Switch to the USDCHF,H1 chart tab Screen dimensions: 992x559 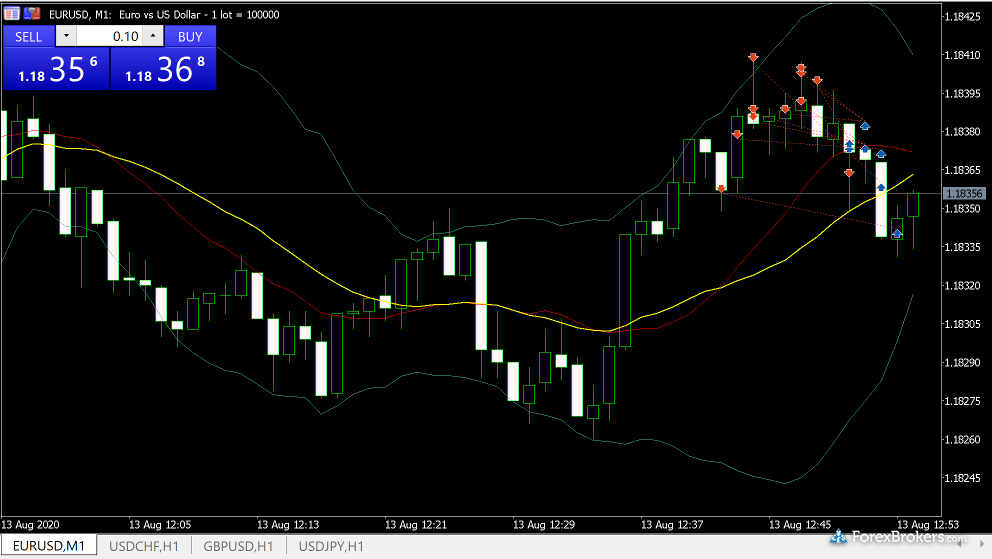coord(144,546)
